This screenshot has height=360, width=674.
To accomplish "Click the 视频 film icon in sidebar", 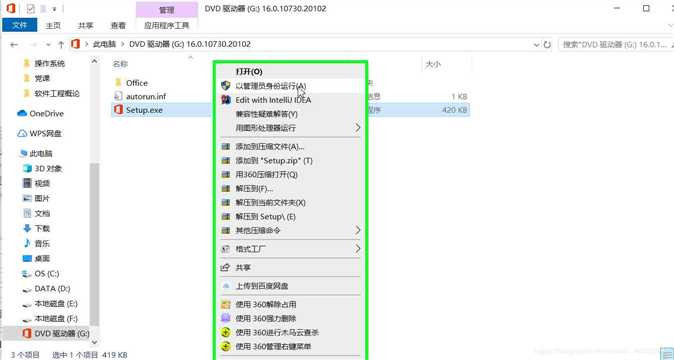I will (27, 183).
